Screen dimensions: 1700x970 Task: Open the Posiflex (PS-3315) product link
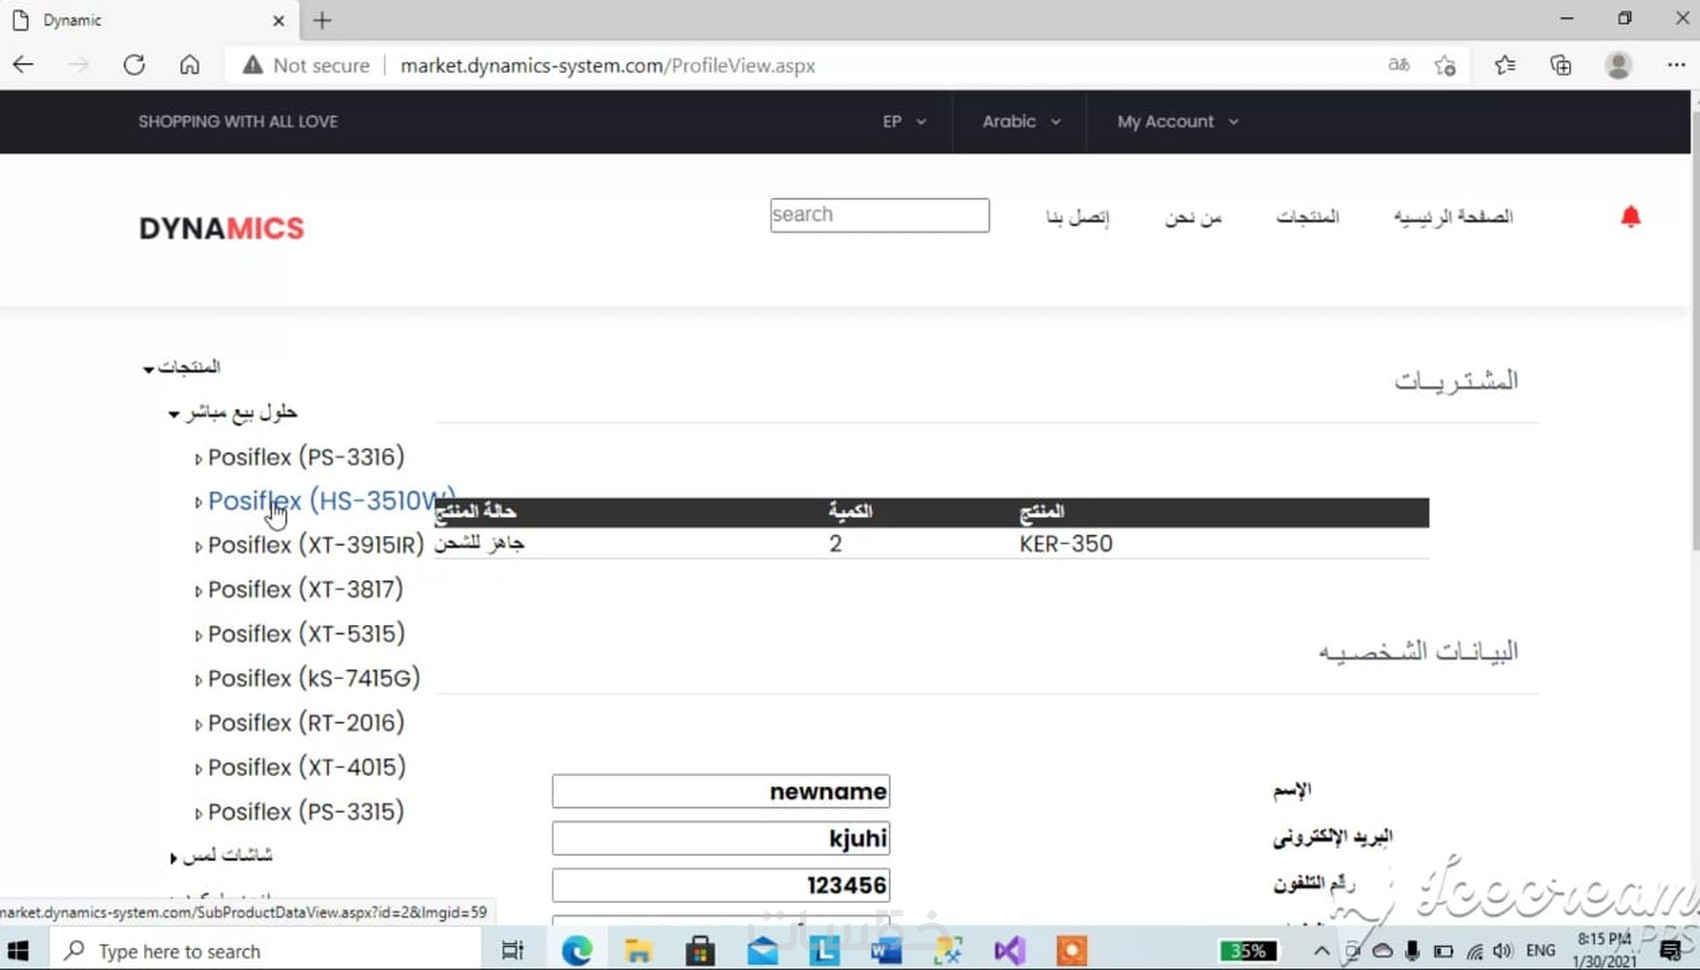tap(306, 811)
